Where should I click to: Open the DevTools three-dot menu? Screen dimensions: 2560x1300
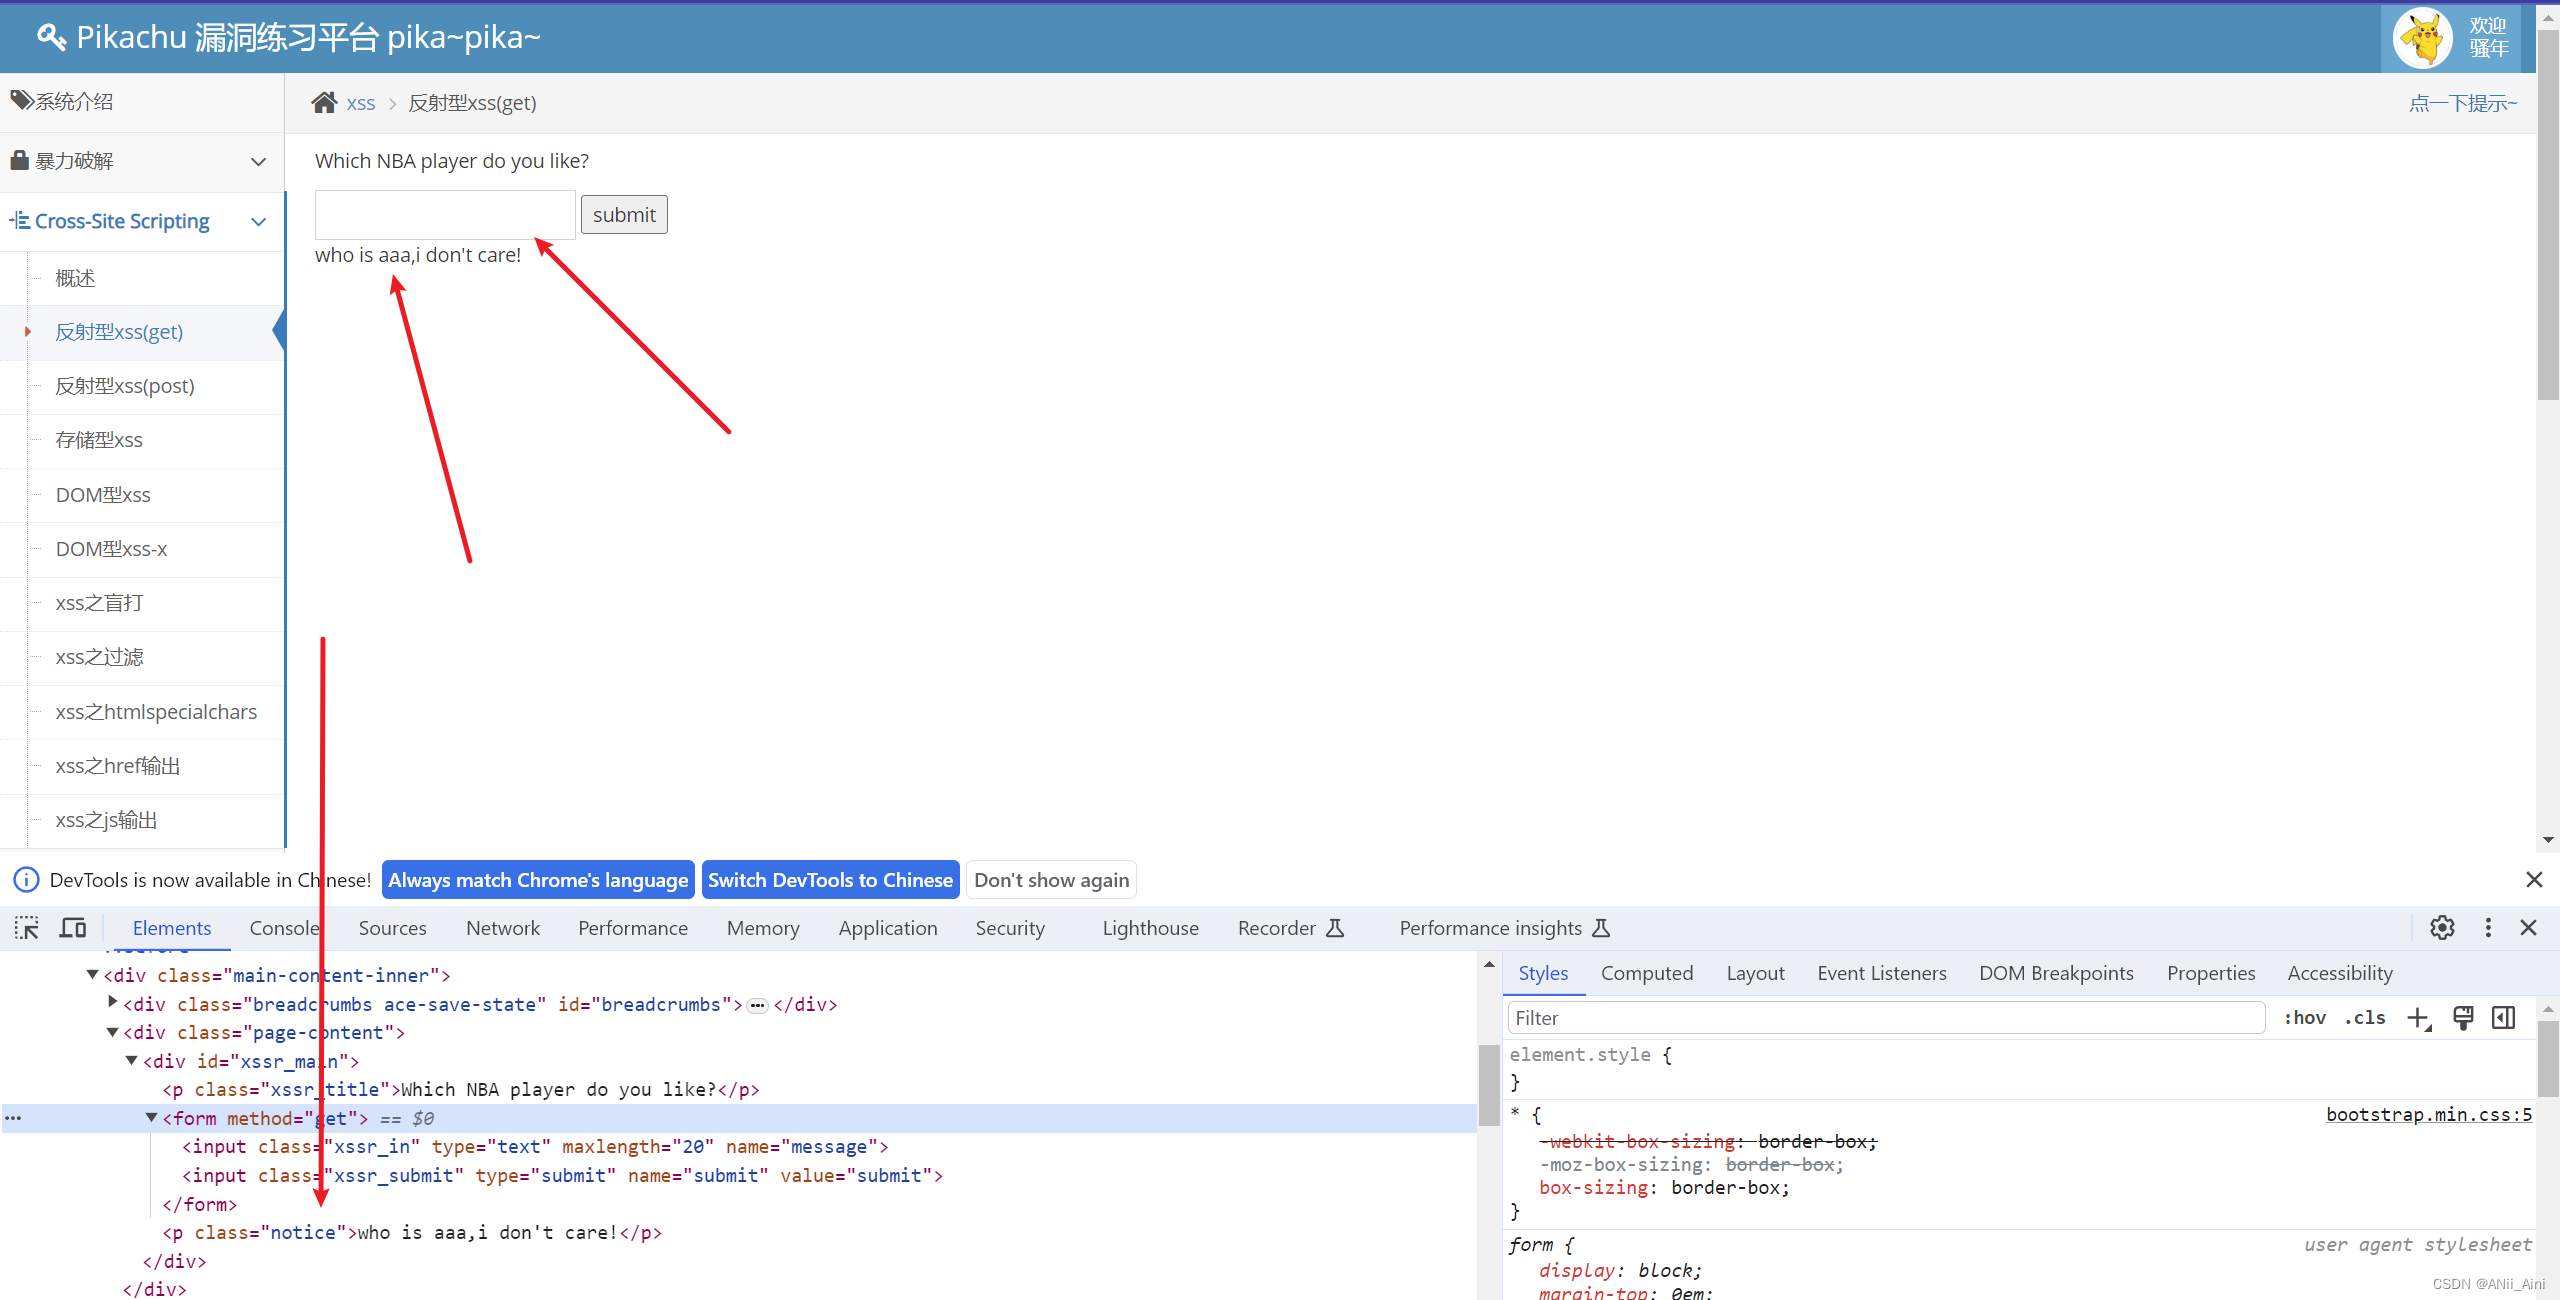pos(2488,928)
